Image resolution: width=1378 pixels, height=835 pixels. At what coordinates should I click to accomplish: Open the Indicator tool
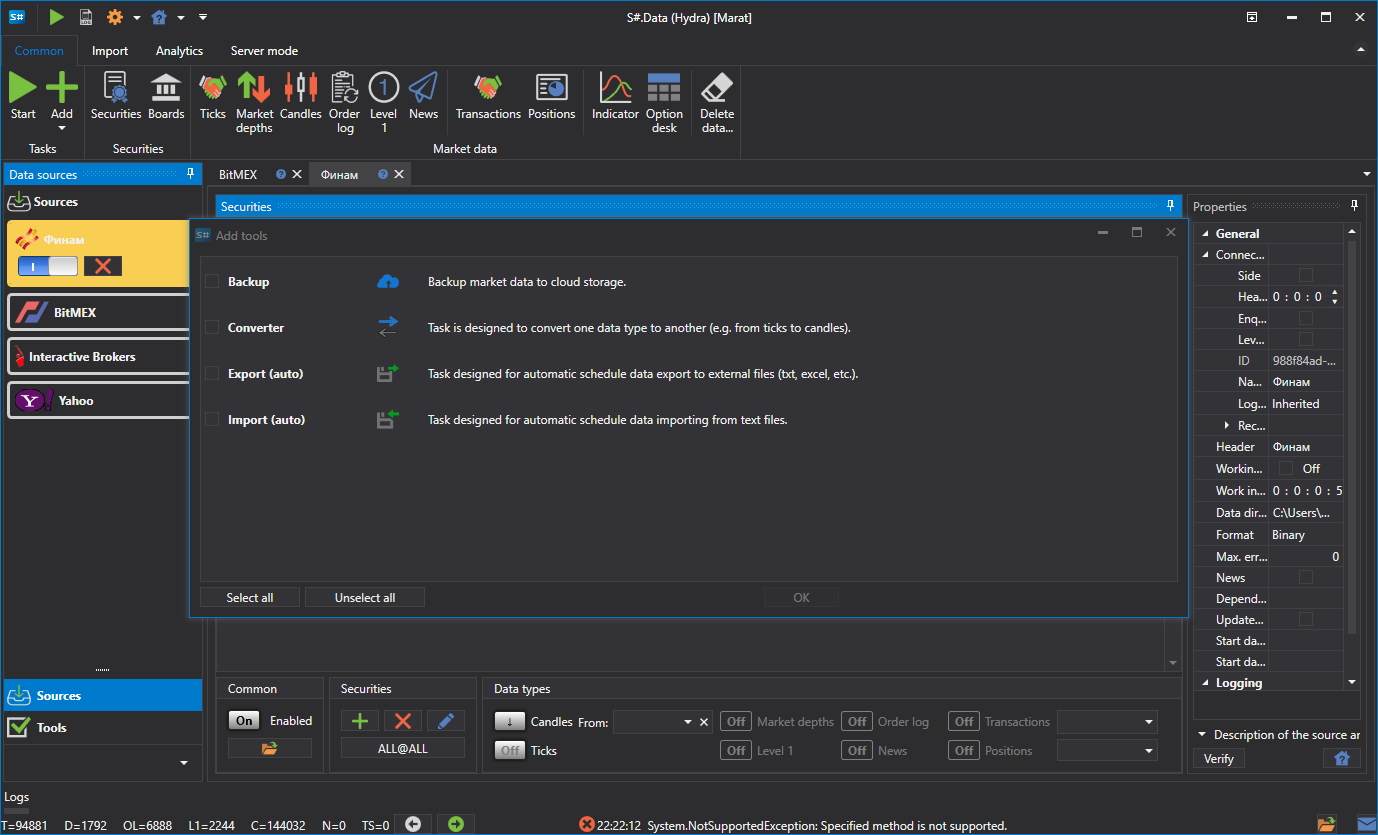pos(615,97)
